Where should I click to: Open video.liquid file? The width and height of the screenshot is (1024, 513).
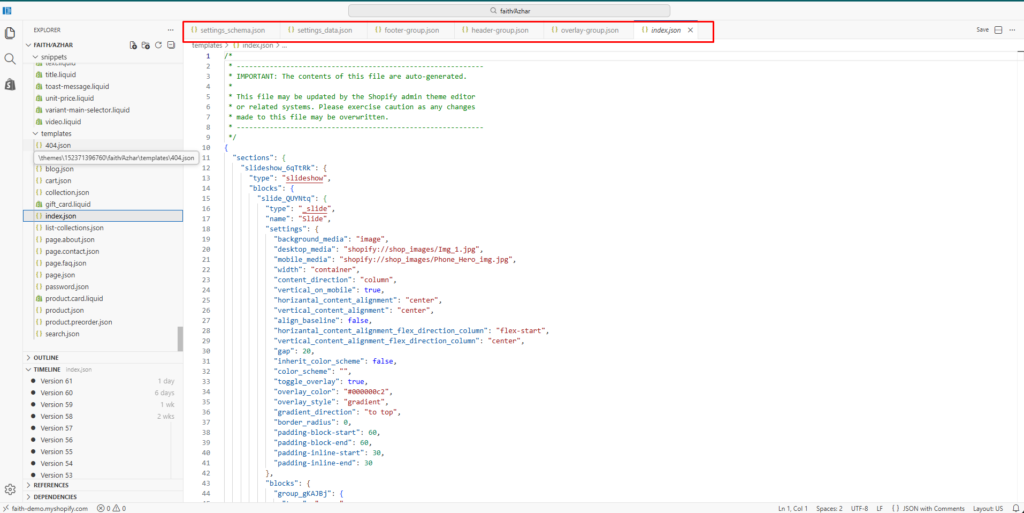(x=63, y=121)
